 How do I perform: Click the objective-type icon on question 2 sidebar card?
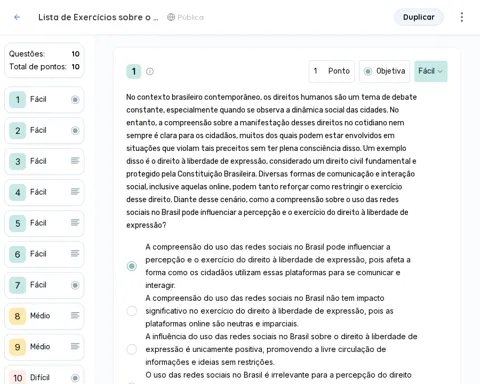pos(75,130)
